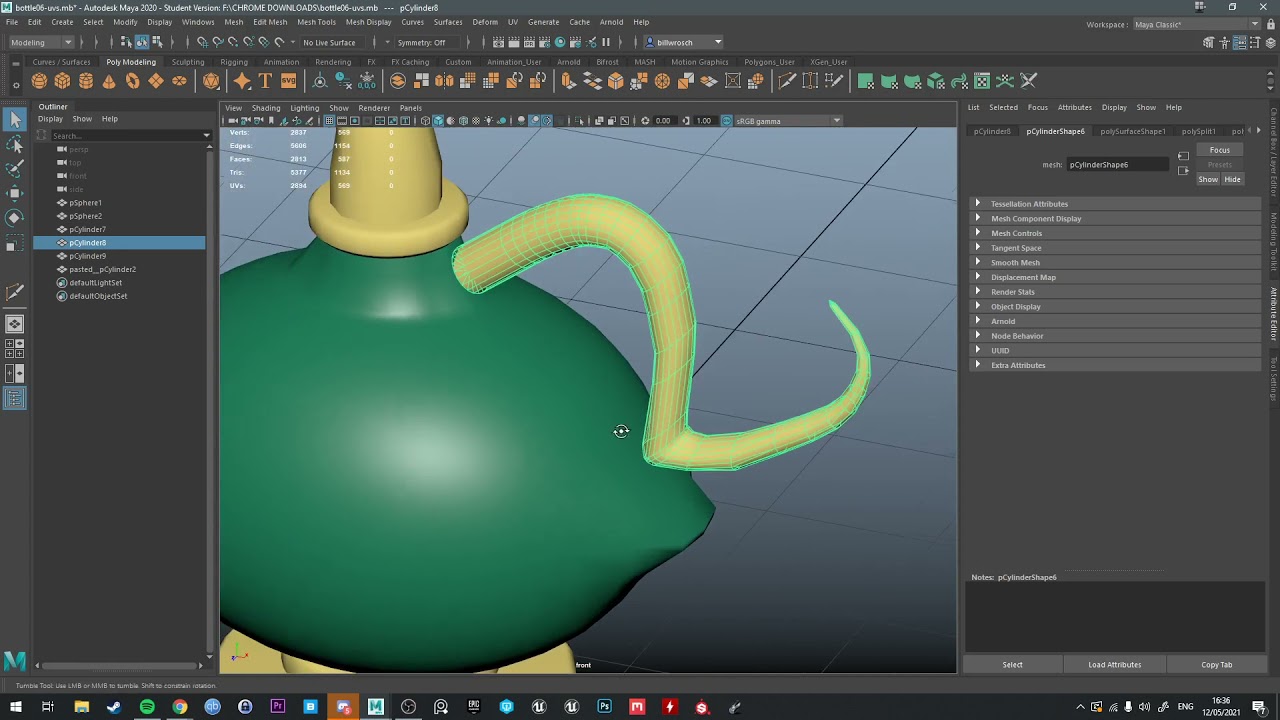1280x720 pixels.
Task: Select the Lasso select tool
Action: [15, 145]
